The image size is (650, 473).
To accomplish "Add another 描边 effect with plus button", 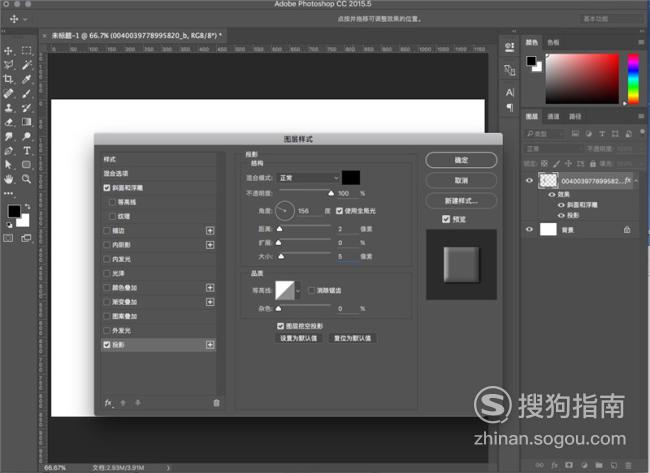I will tap(210, 230).
